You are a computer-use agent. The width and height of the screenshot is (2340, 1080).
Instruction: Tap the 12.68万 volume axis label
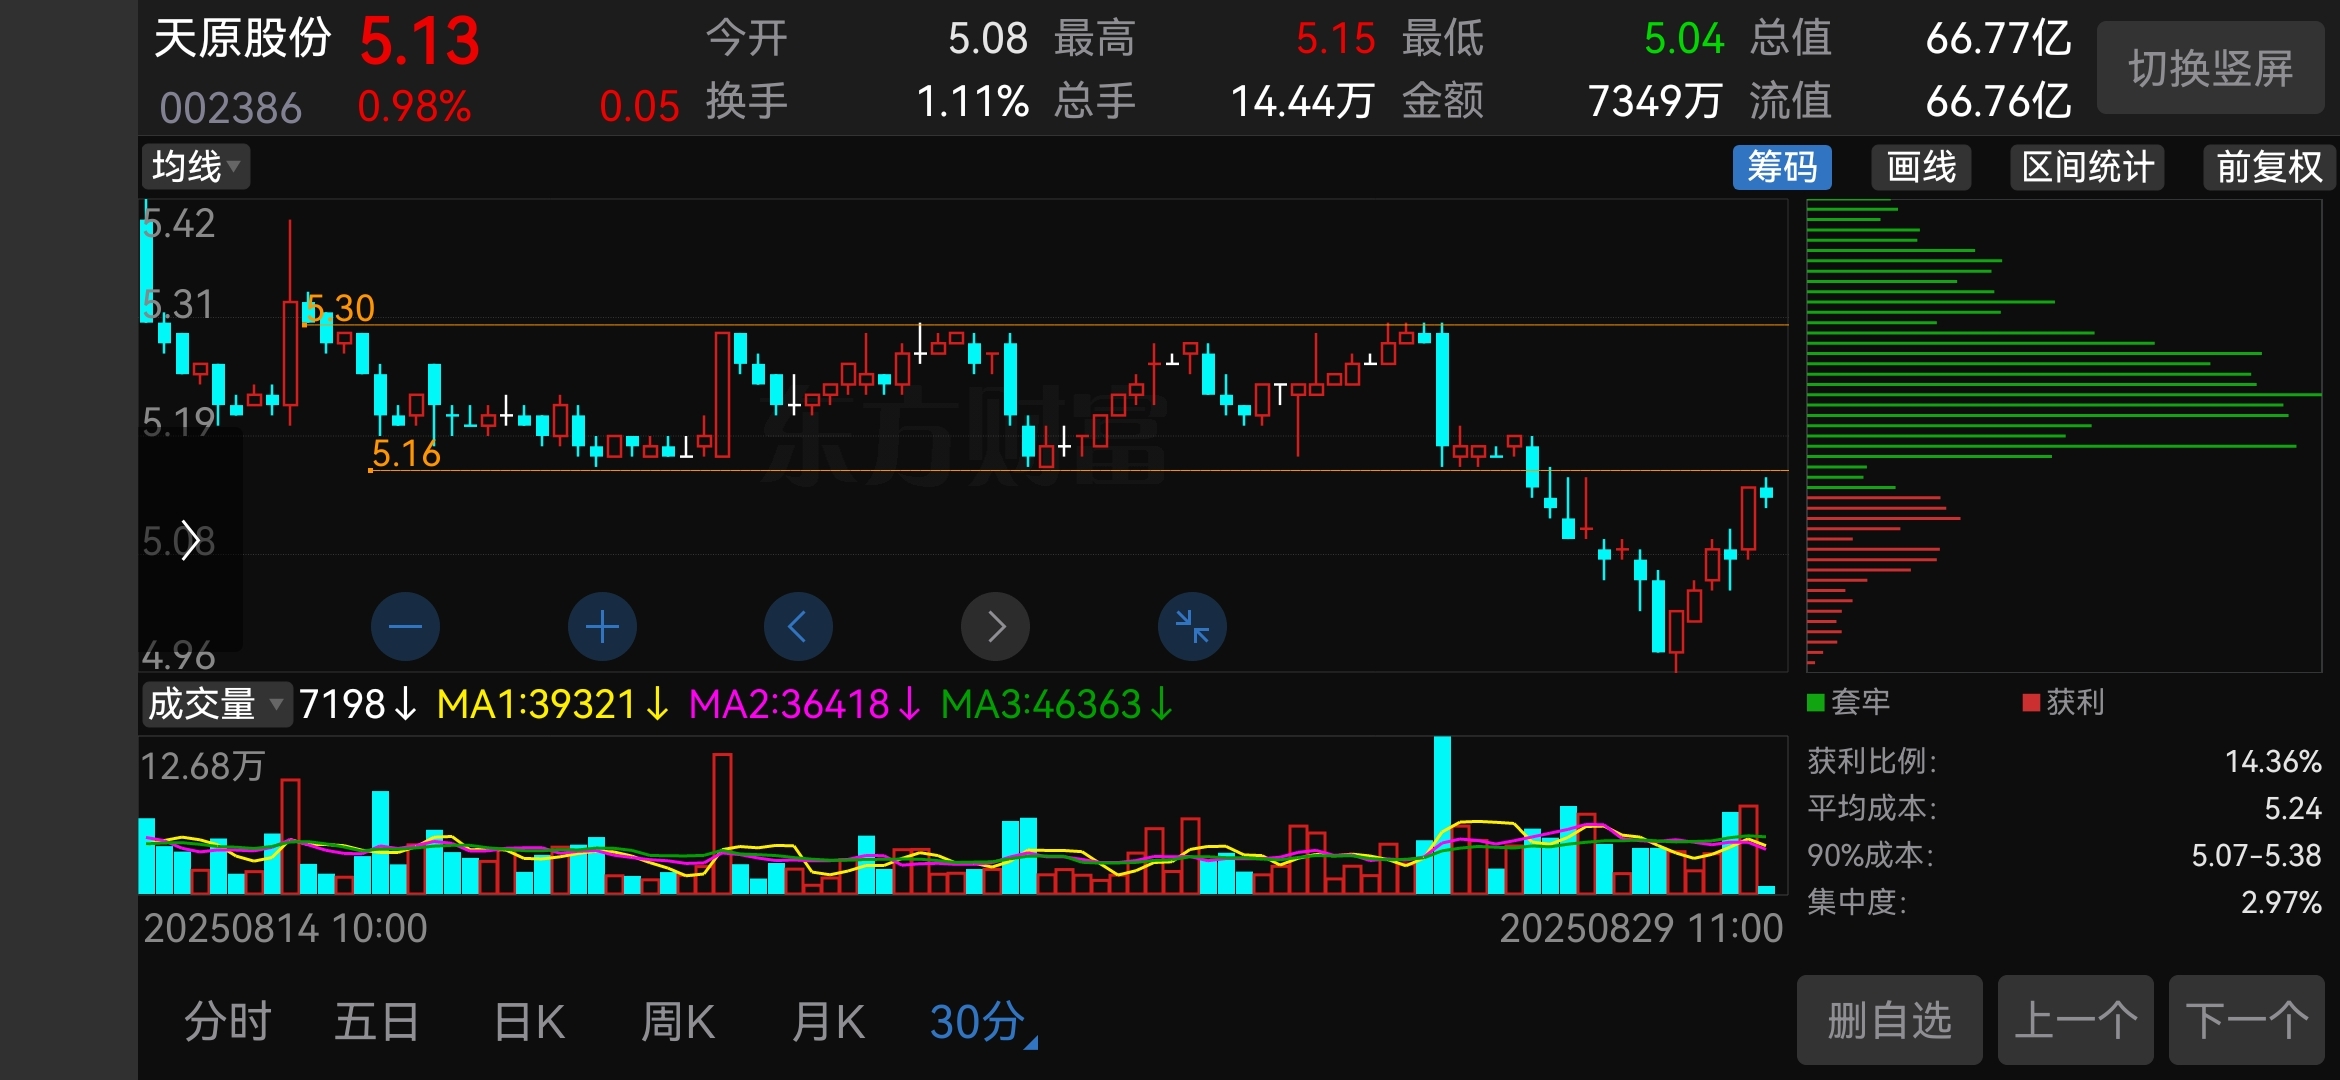(x=202, y=766)
